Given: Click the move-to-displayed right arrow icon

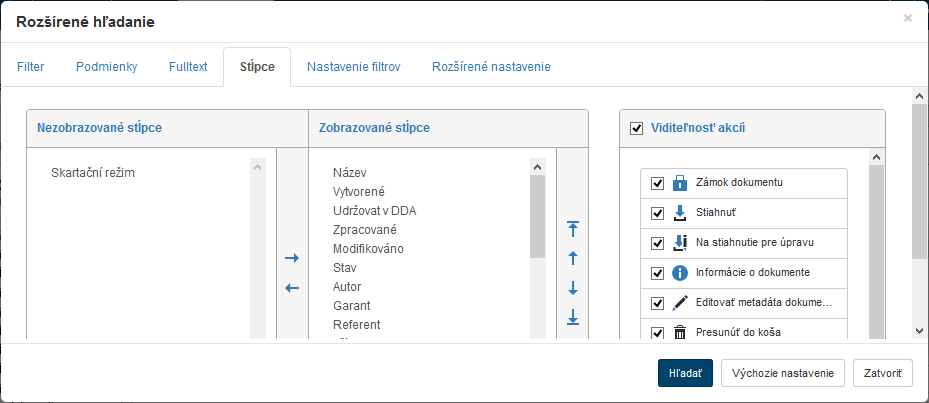Looking at the screenshot, I should point(292,258).
